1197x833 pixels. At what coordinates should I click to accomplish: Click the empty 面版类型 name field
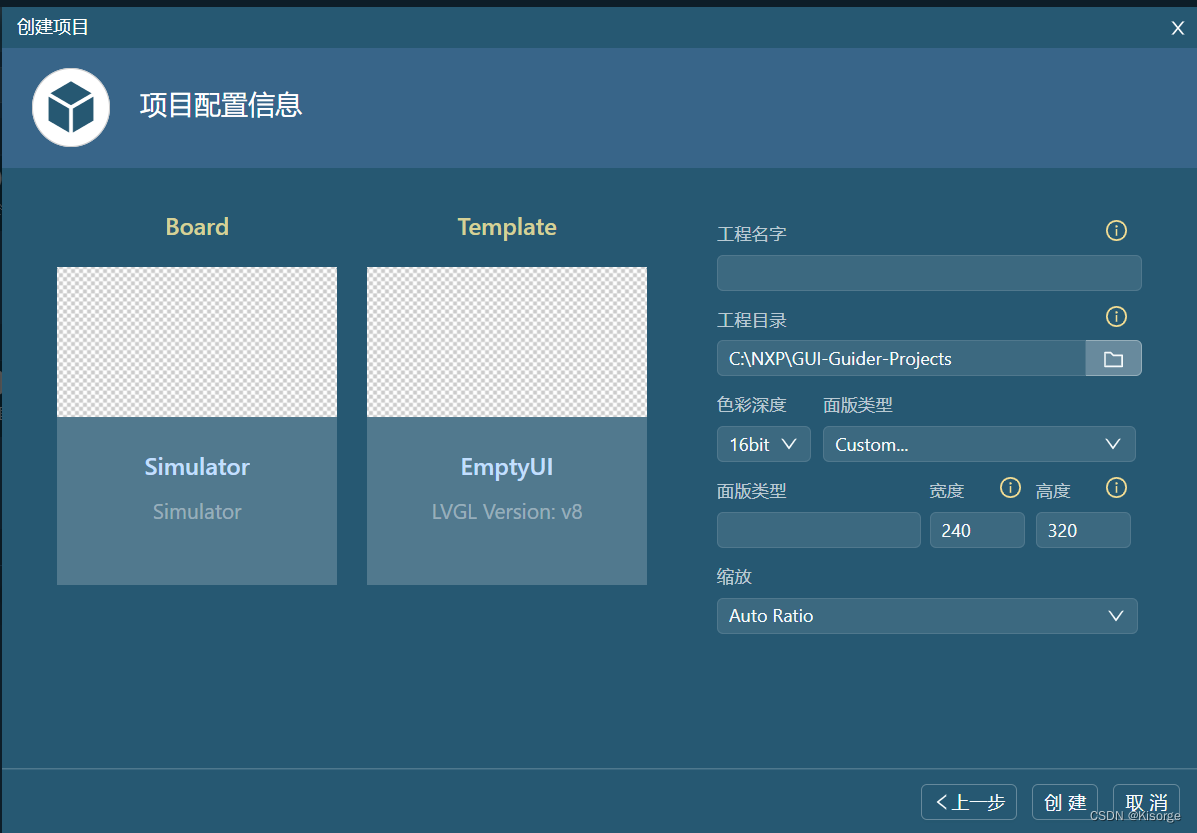coord(818,531)
